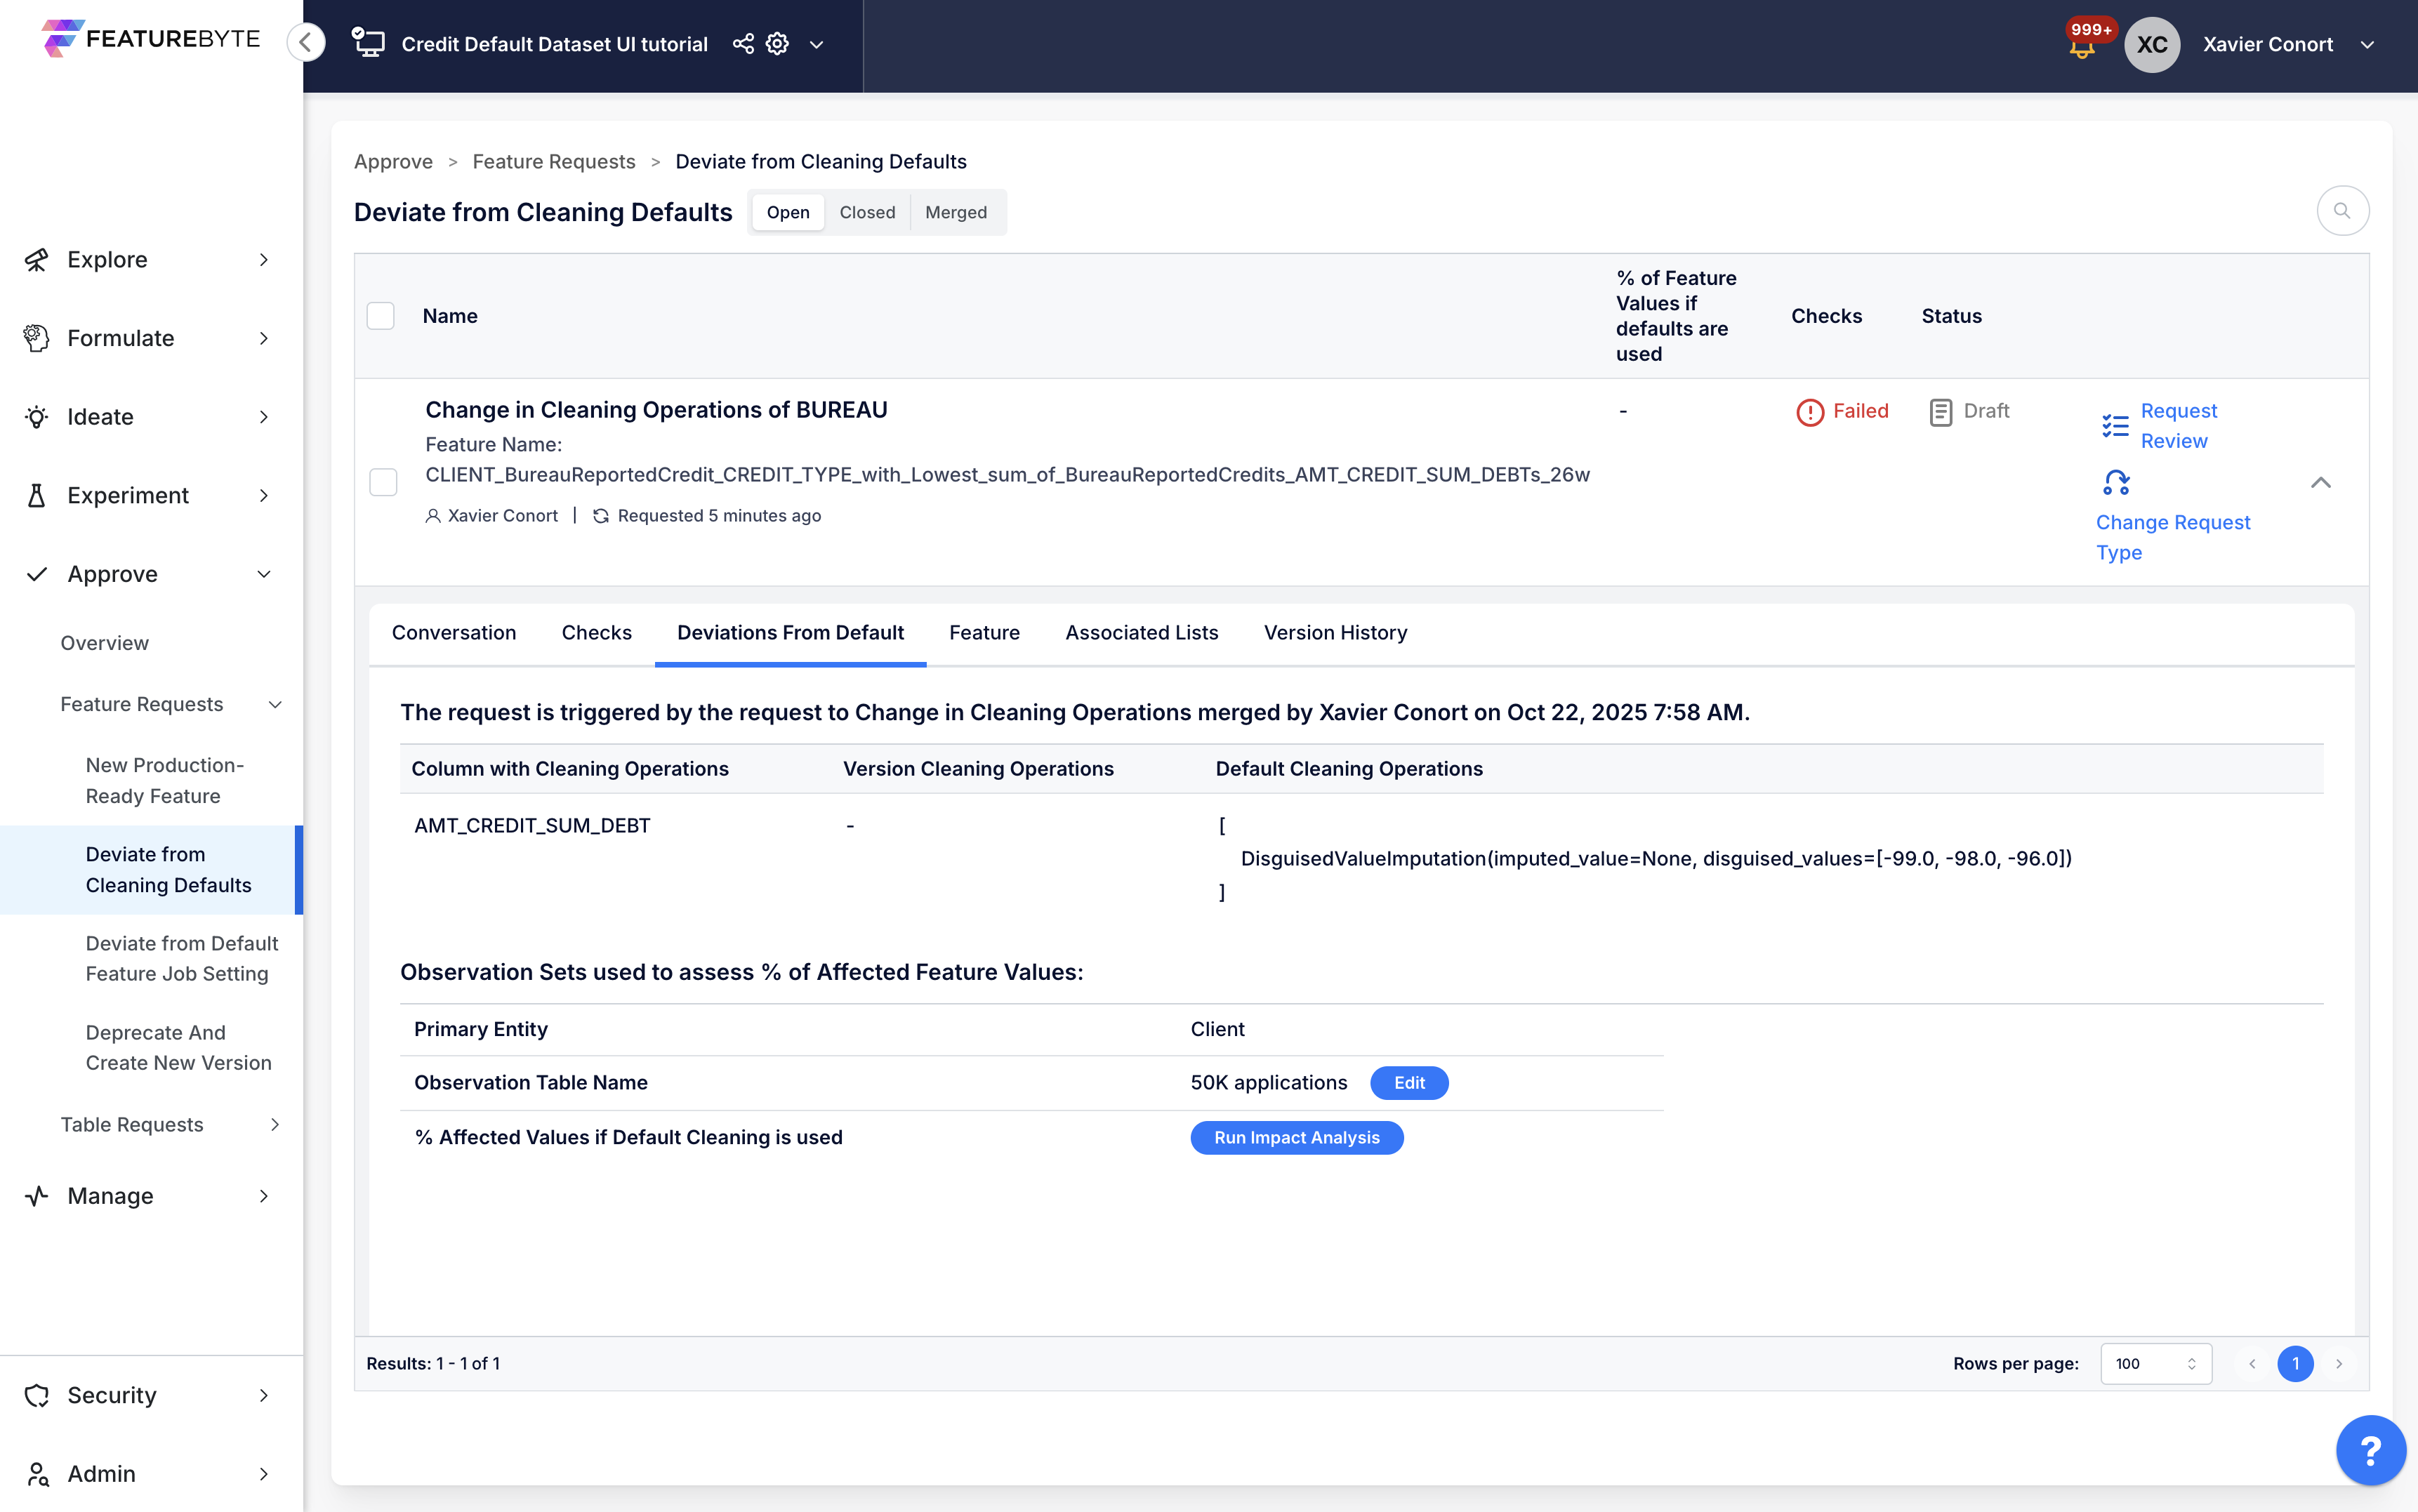Switch filter to Closed requests
Screen dimensions: 2418x1512
(x=867, y=212)
